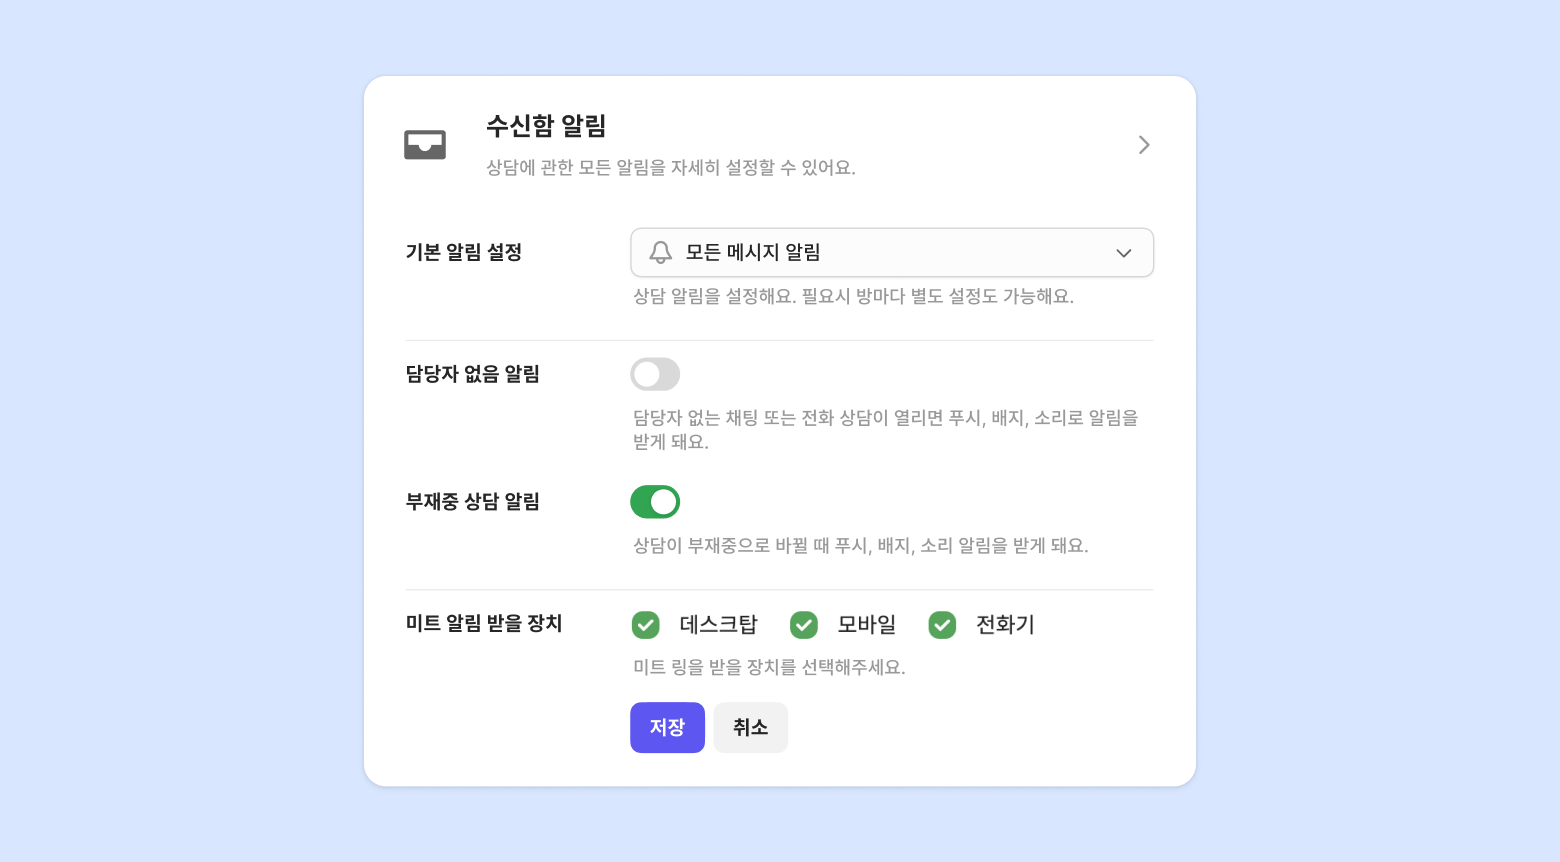Click the inbox tray icon
Image resolution: width=1560 pixels, height=862 pixels.
[425, 145]
